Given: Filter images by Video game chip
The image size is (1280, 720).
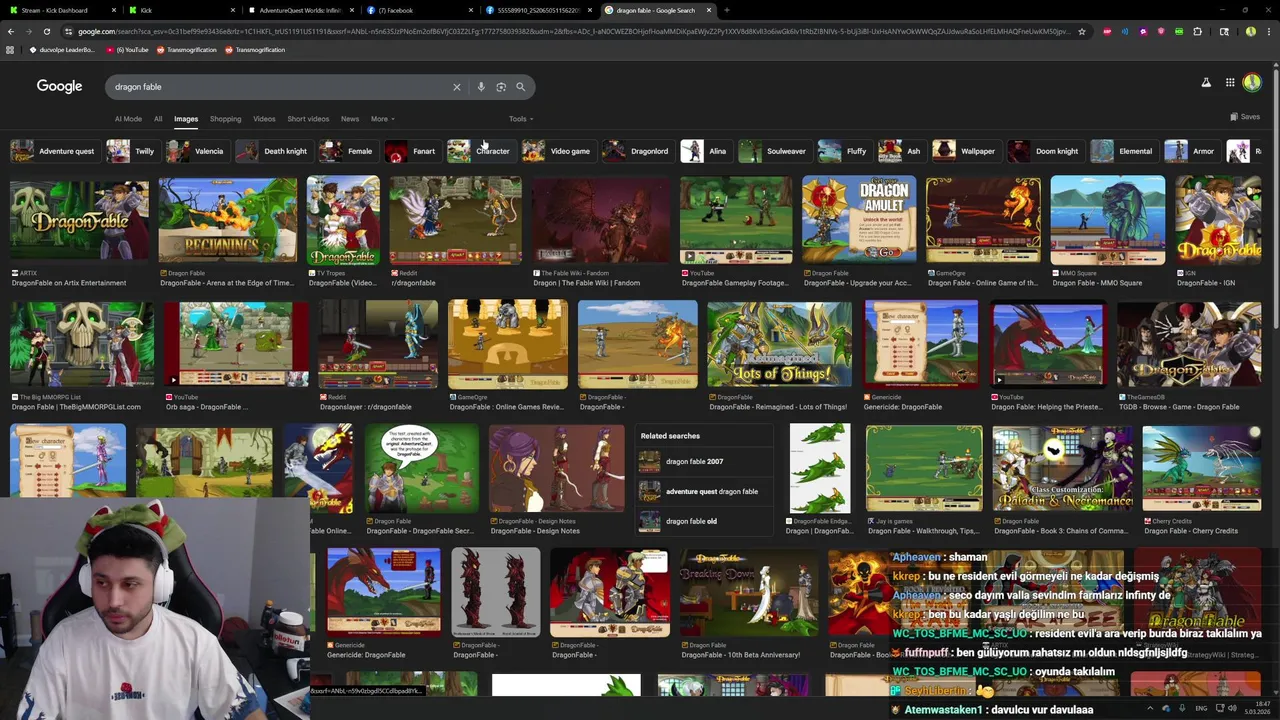Looking at the screenshot, I should (557, 151).
